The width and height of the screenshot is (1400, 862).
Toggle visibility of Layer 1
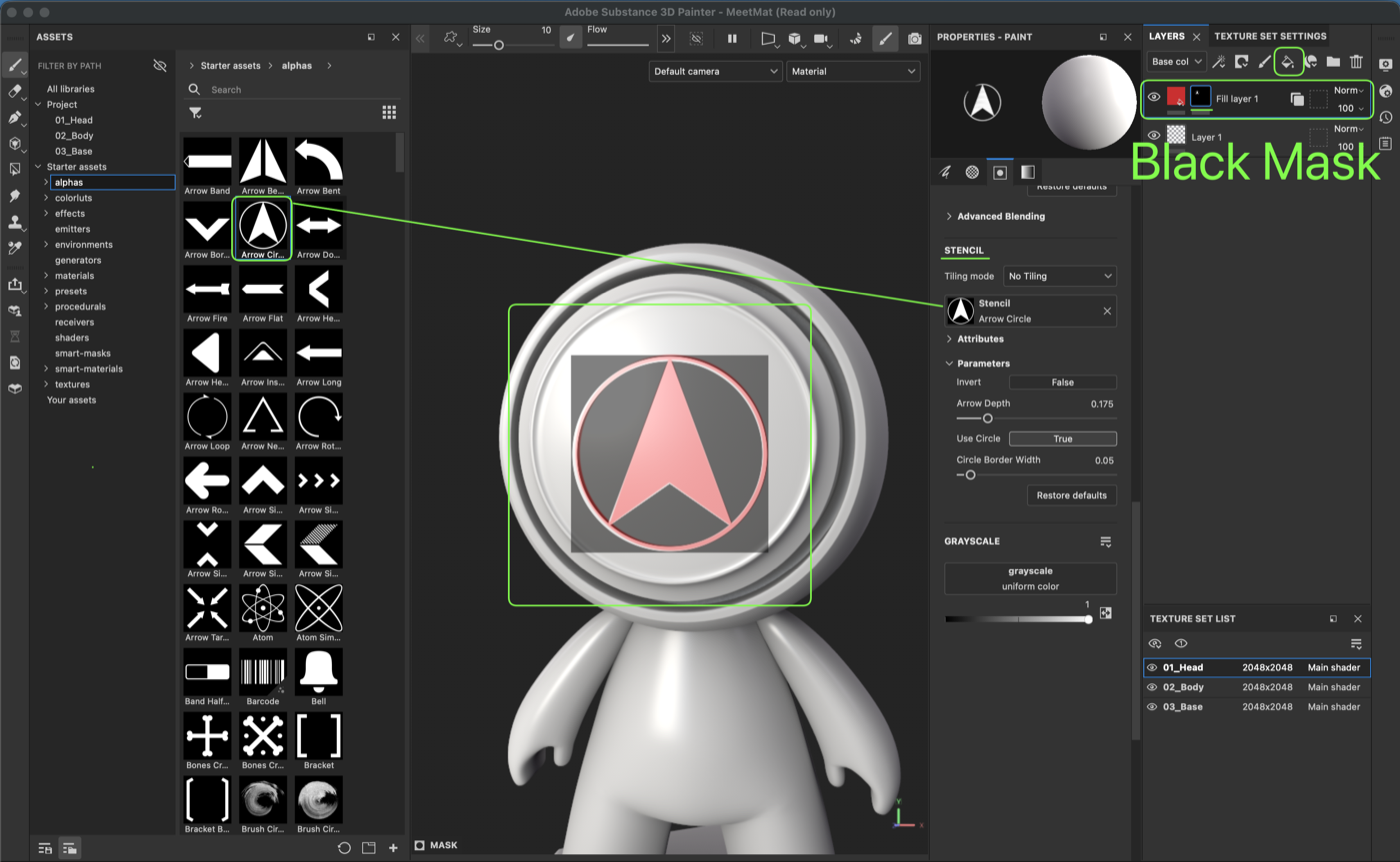point(1154,135)
